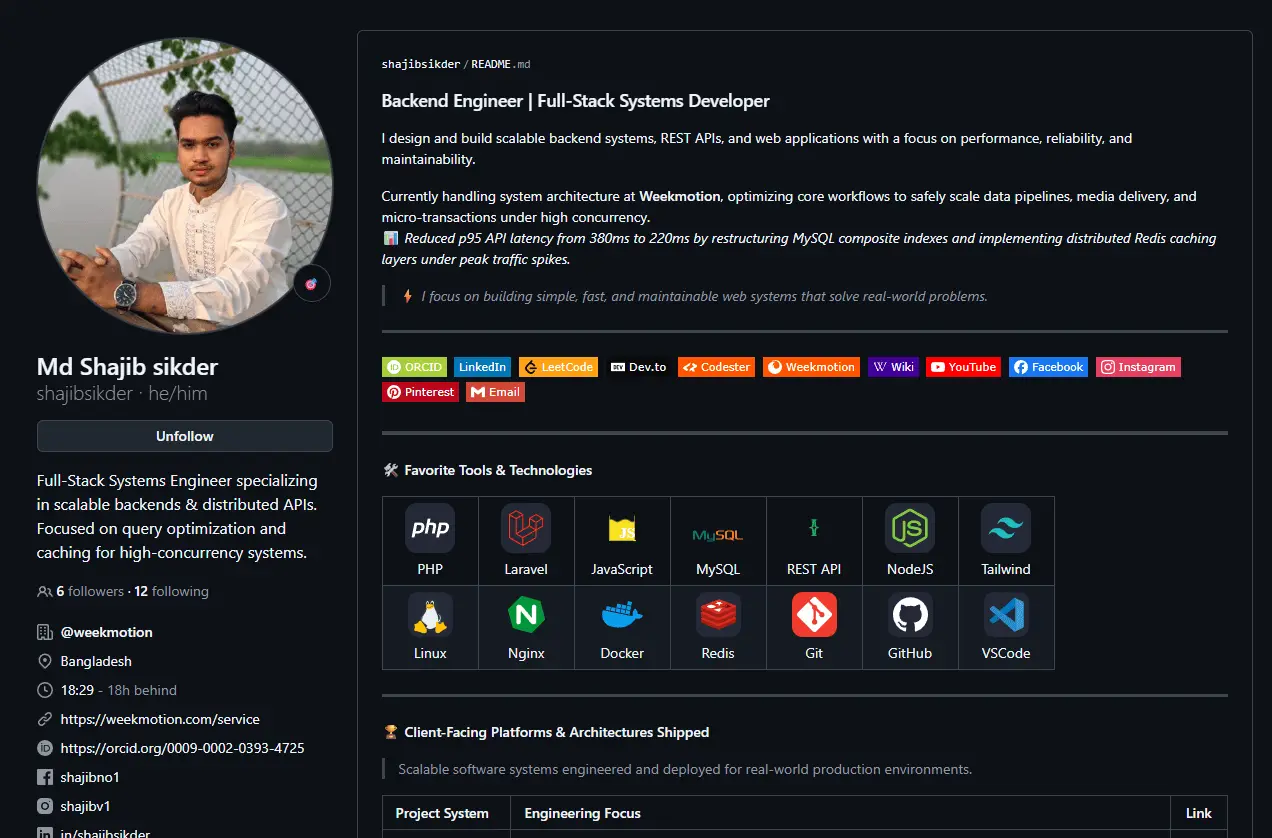1272x838 pixels.
Task: Open the LinkedIn badge
Action: [483, 367]
